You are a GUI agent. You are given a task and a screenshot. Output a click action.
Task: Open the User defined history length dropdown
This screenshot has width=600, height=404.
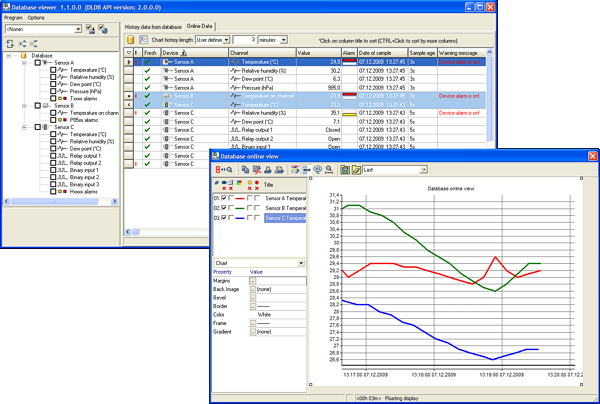tap(227, 40)
